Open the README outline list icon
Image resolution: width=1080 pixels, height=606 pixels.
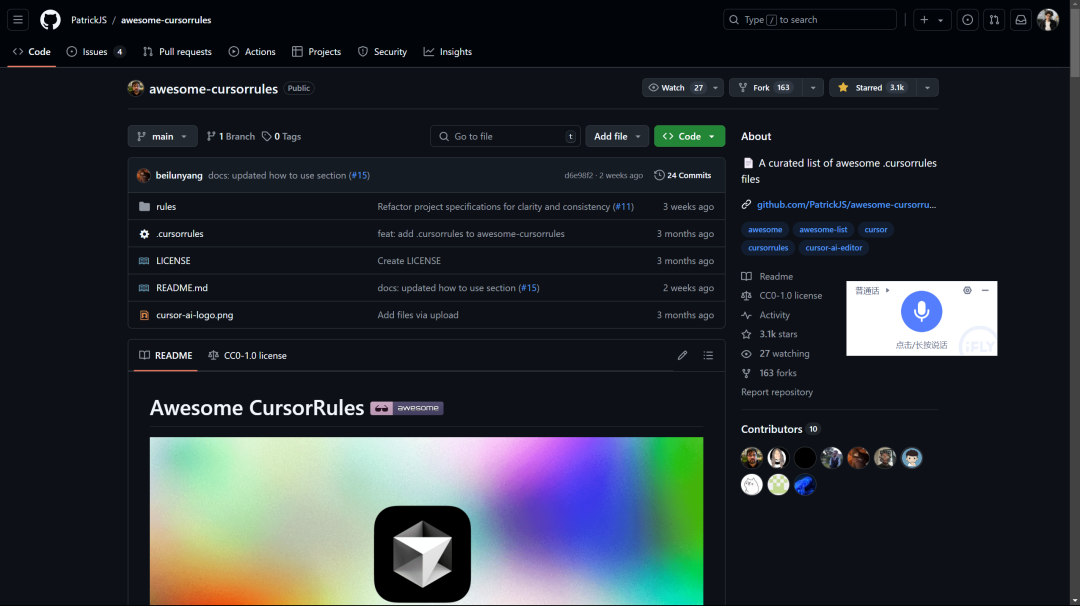(708, 355)
